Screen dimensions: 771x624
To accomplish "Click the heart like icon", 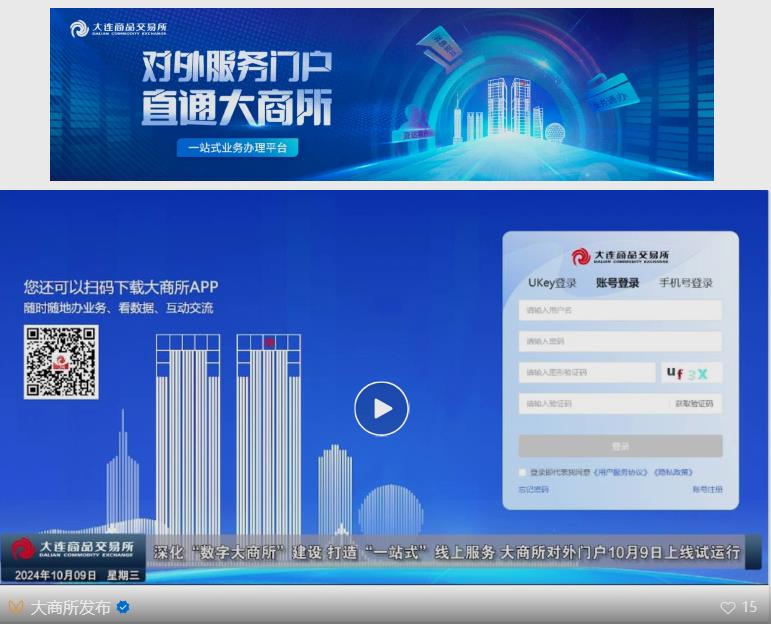I will tap(727, 607).
